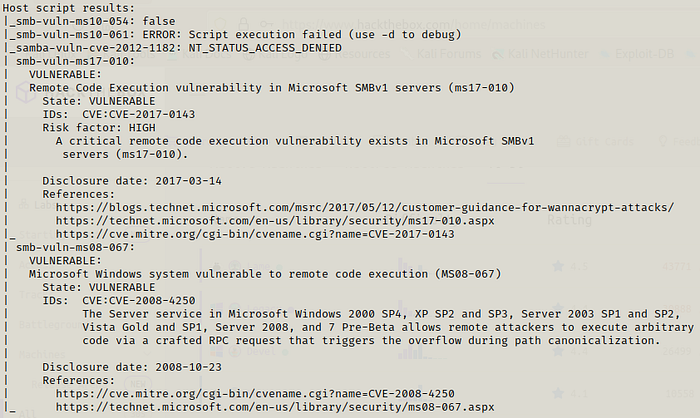Viewport: 700px width, 418px height.
Task: Click the CVE:CVE-2008-4250 identifier text
Action: click(139, 301)
